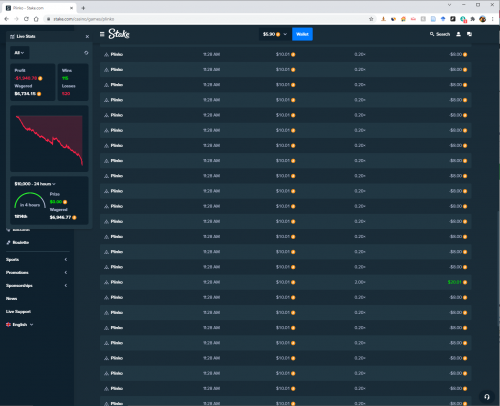Open the browser extensions puzzle icon
The height and width of the screenshot is (406, 500).
point(473,19)
